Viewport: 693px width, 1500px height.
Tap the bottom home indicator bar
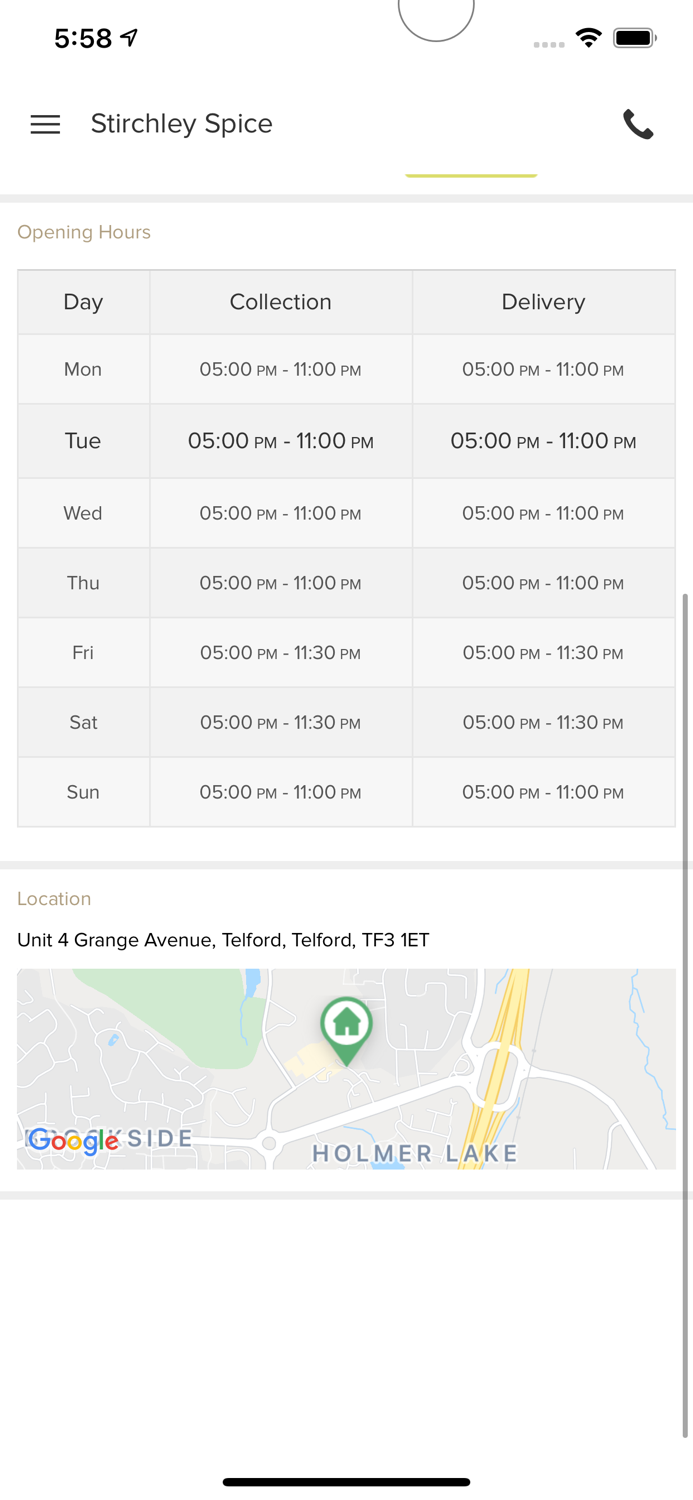(x=346, y=1482)
